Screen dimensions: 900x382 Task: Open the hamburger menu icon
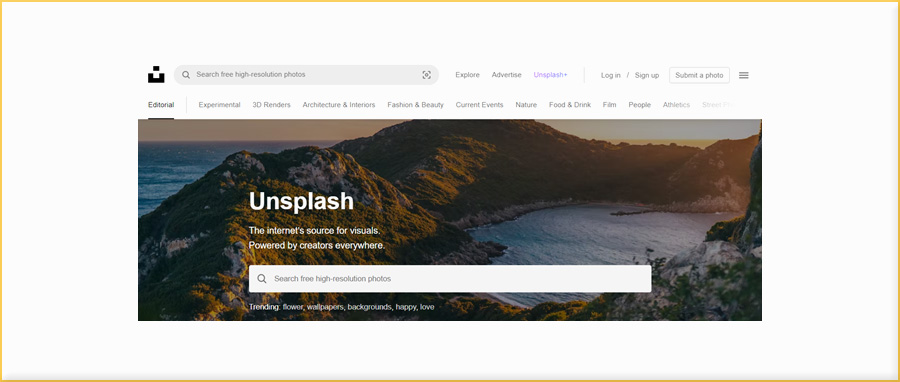coord(743,75)
